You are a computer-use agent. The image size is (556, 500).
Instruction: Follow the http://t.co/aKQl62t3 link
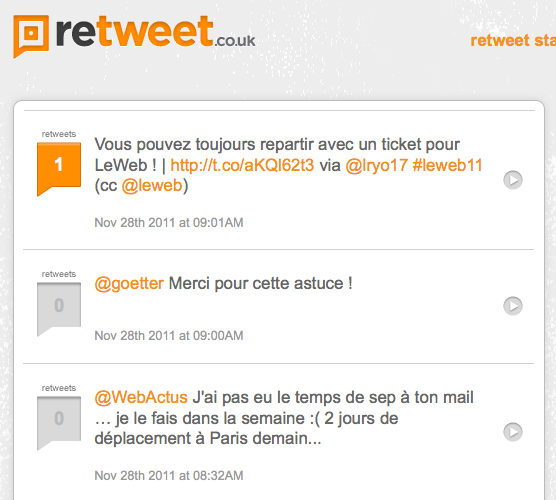pos(242,165)
